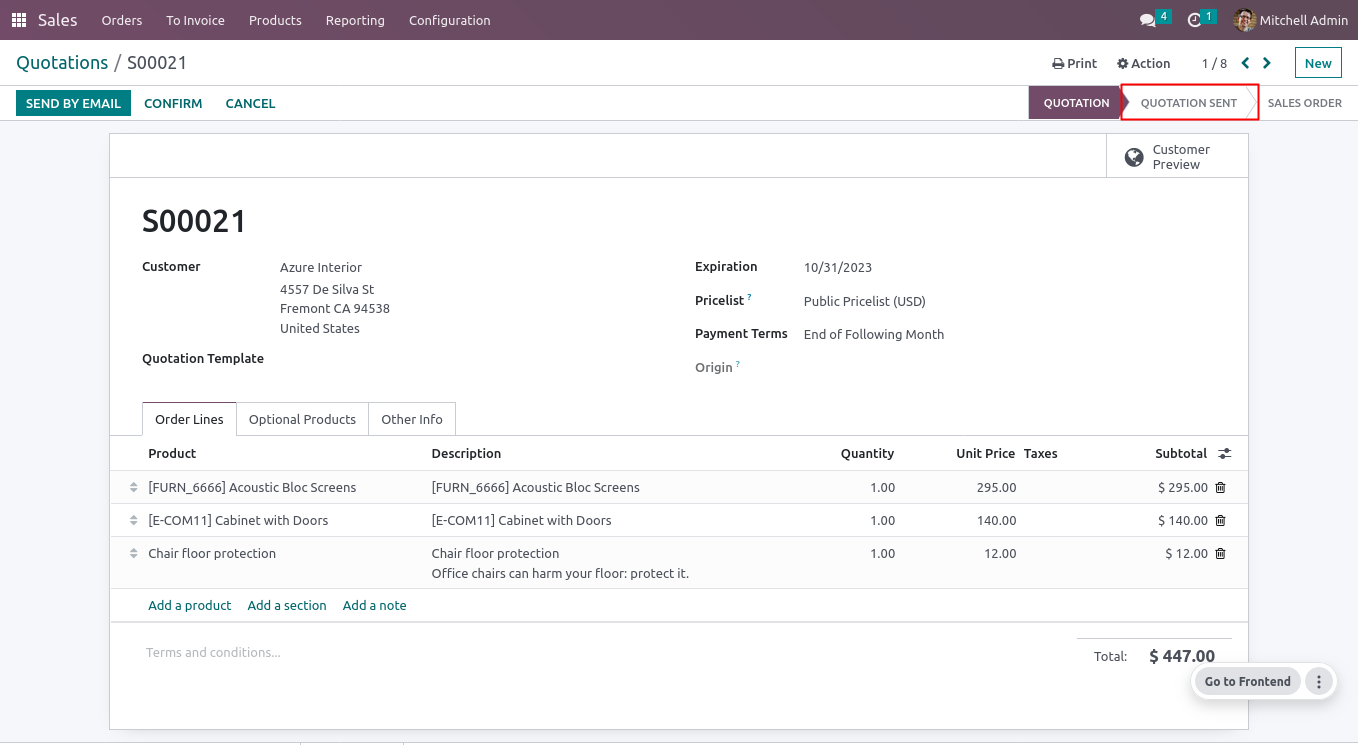Open the Reporting menu
1358x745 pixels.
click(x=355, y=20)
